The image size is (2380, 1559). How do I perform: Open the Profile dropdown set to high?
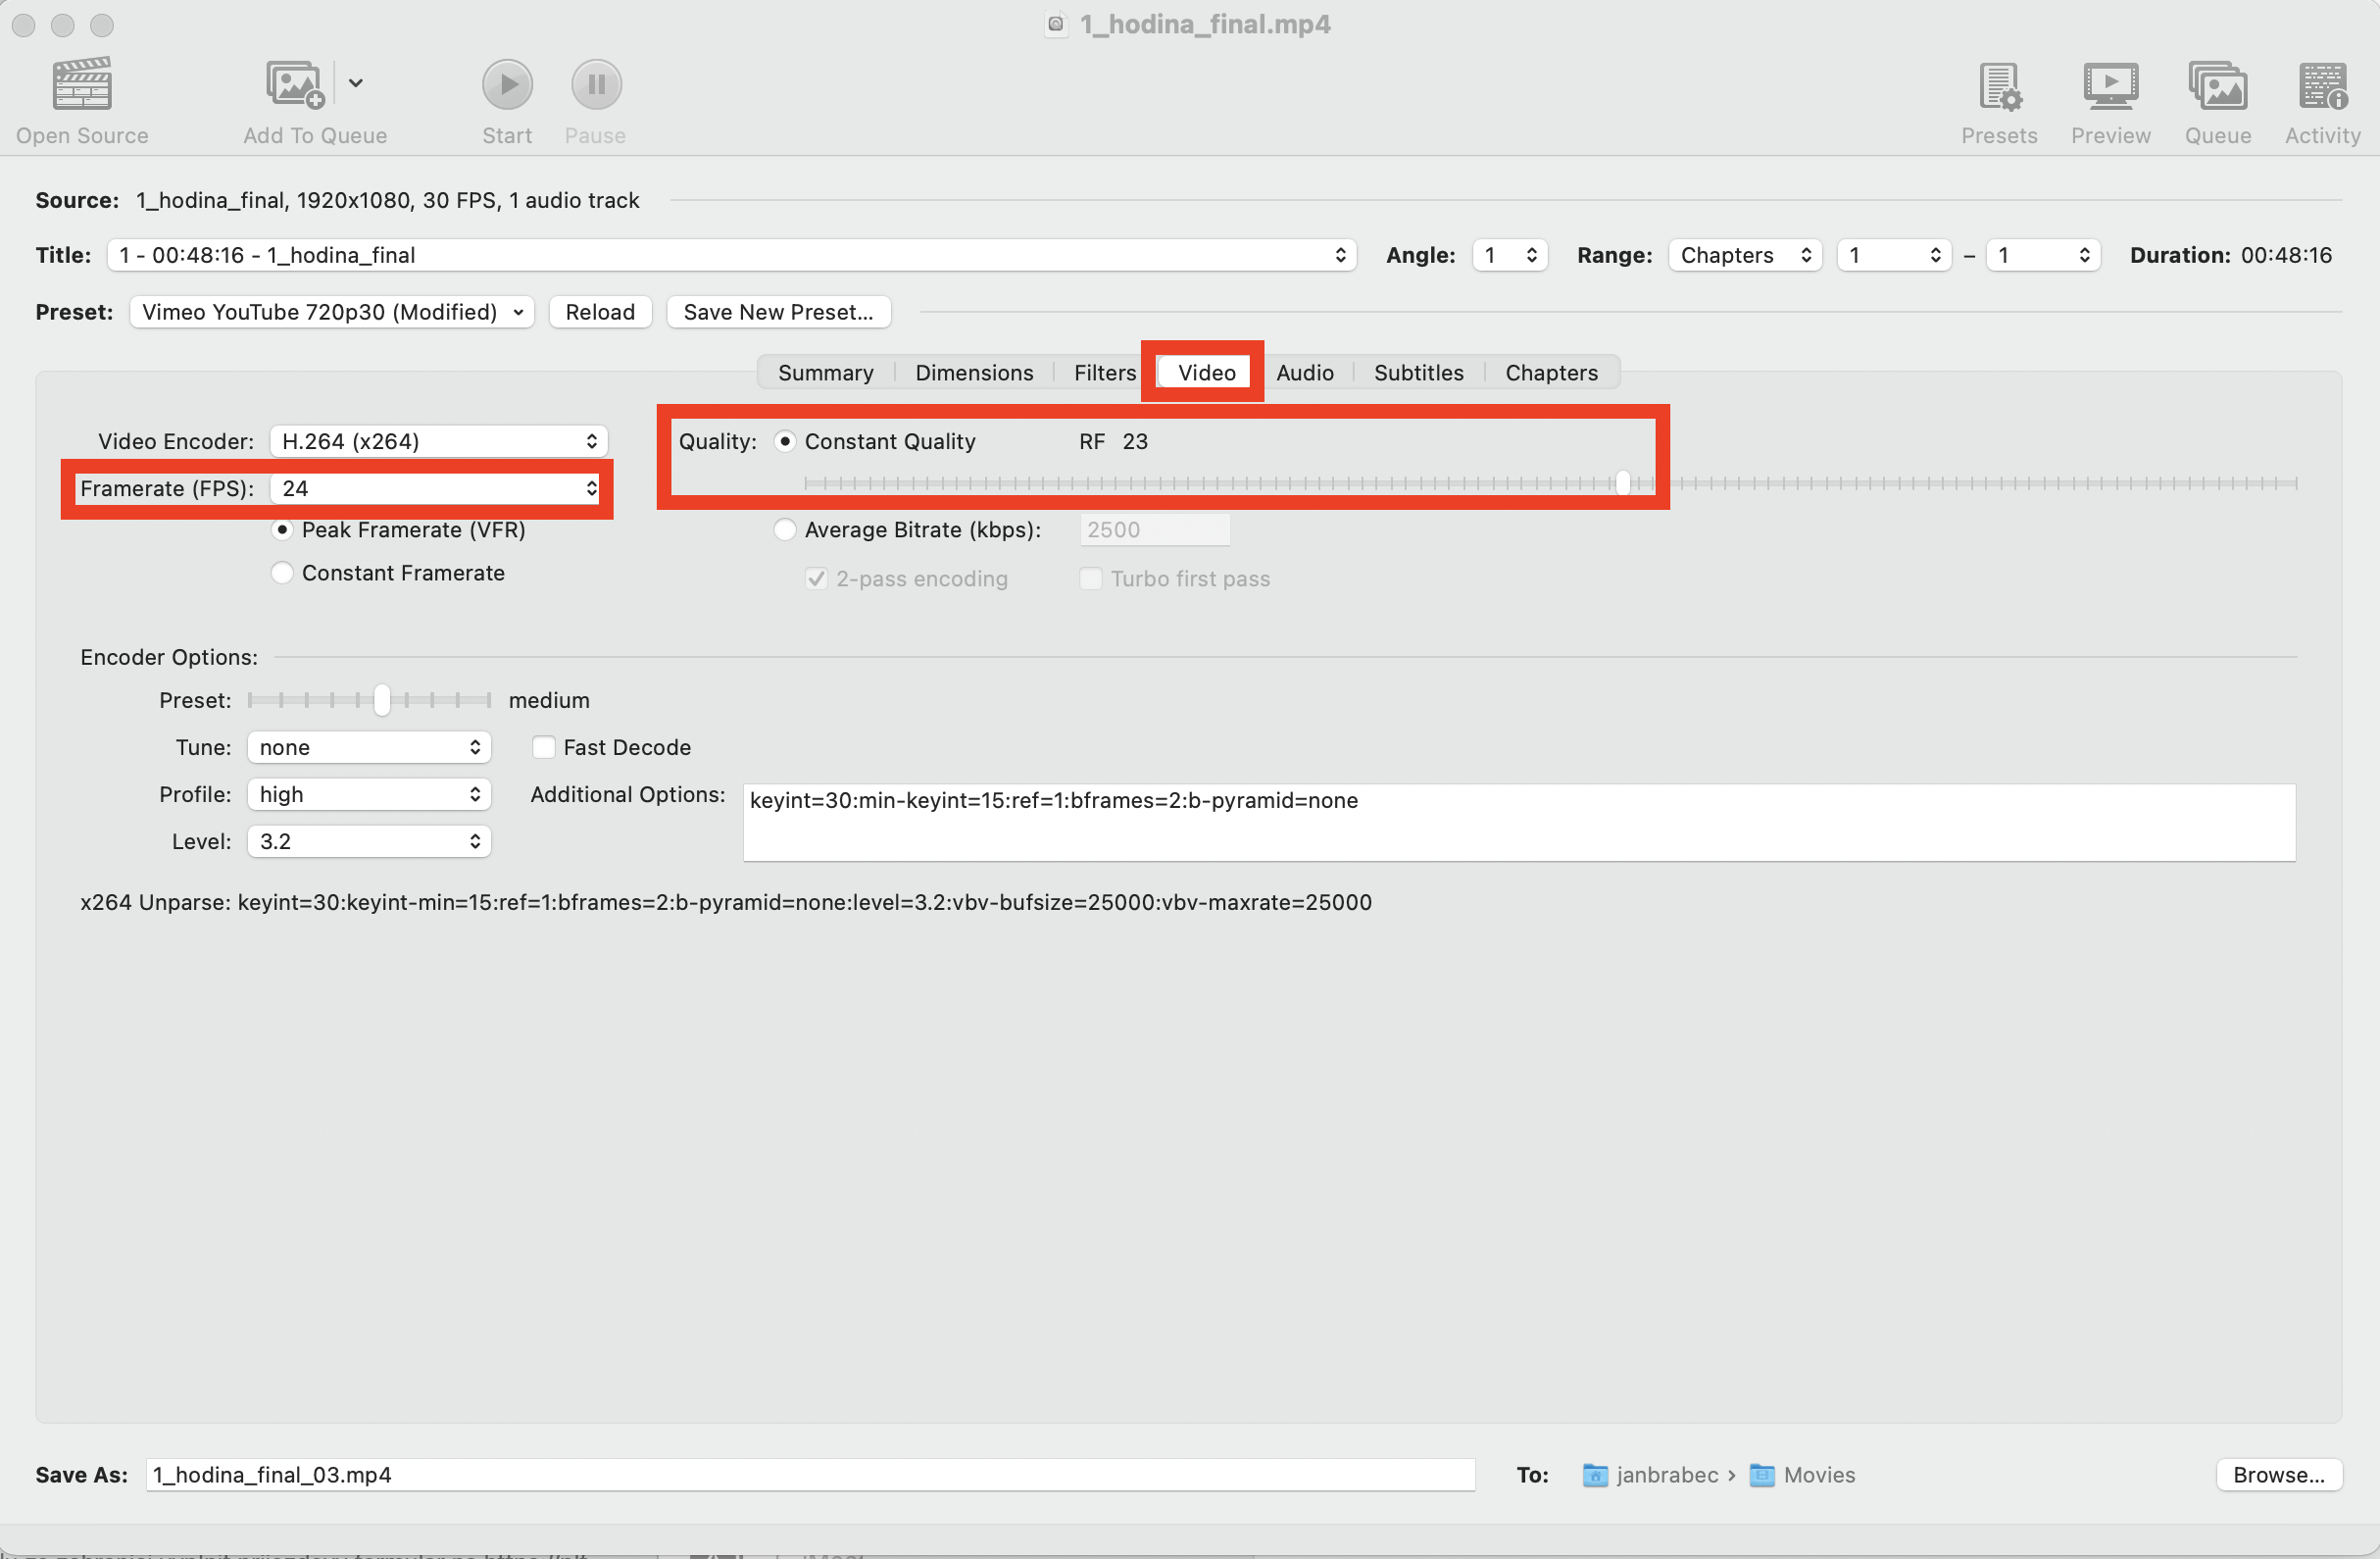pyautogui.click(x=368, y=794)
